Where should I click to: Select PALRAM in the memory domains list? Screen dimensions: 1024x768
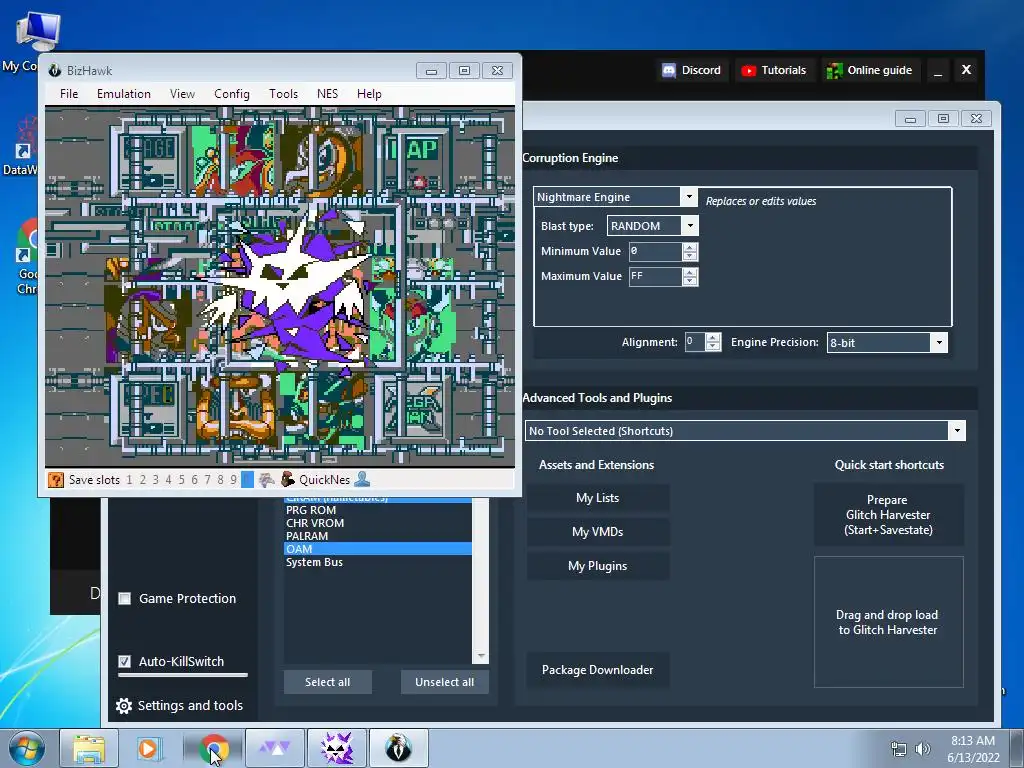point(377,537)
